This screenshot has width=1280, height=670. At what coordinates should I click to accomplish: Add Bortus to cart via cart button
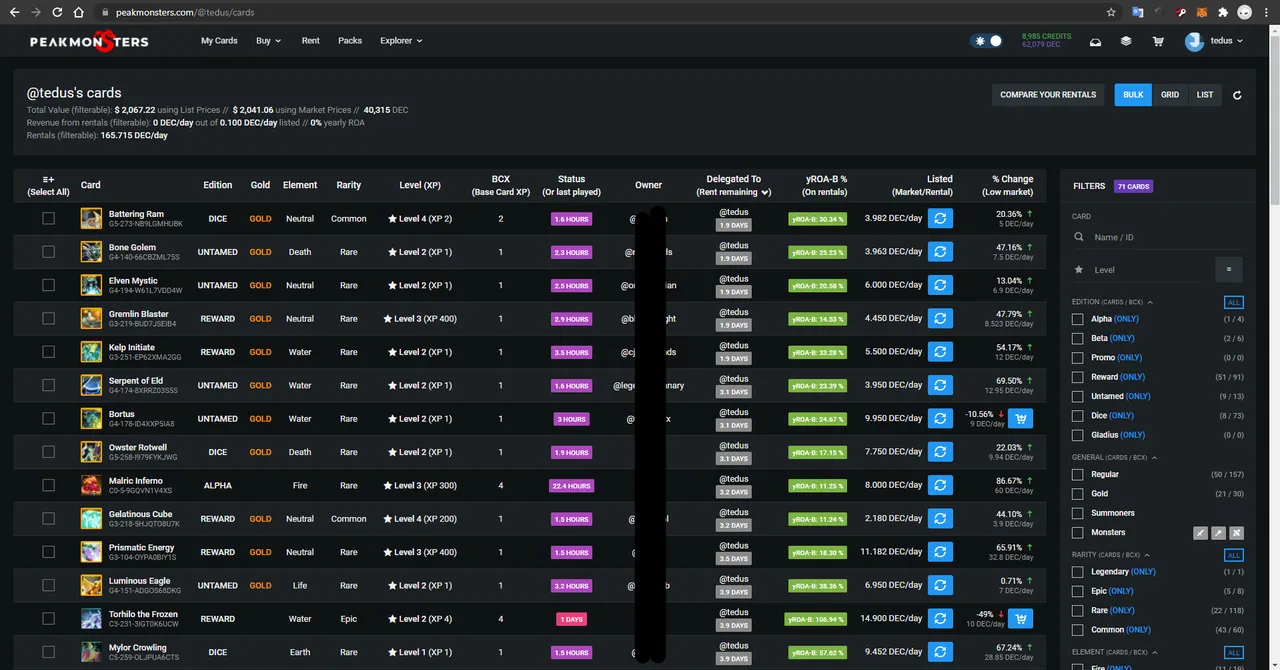click(x=1020, y=419)
